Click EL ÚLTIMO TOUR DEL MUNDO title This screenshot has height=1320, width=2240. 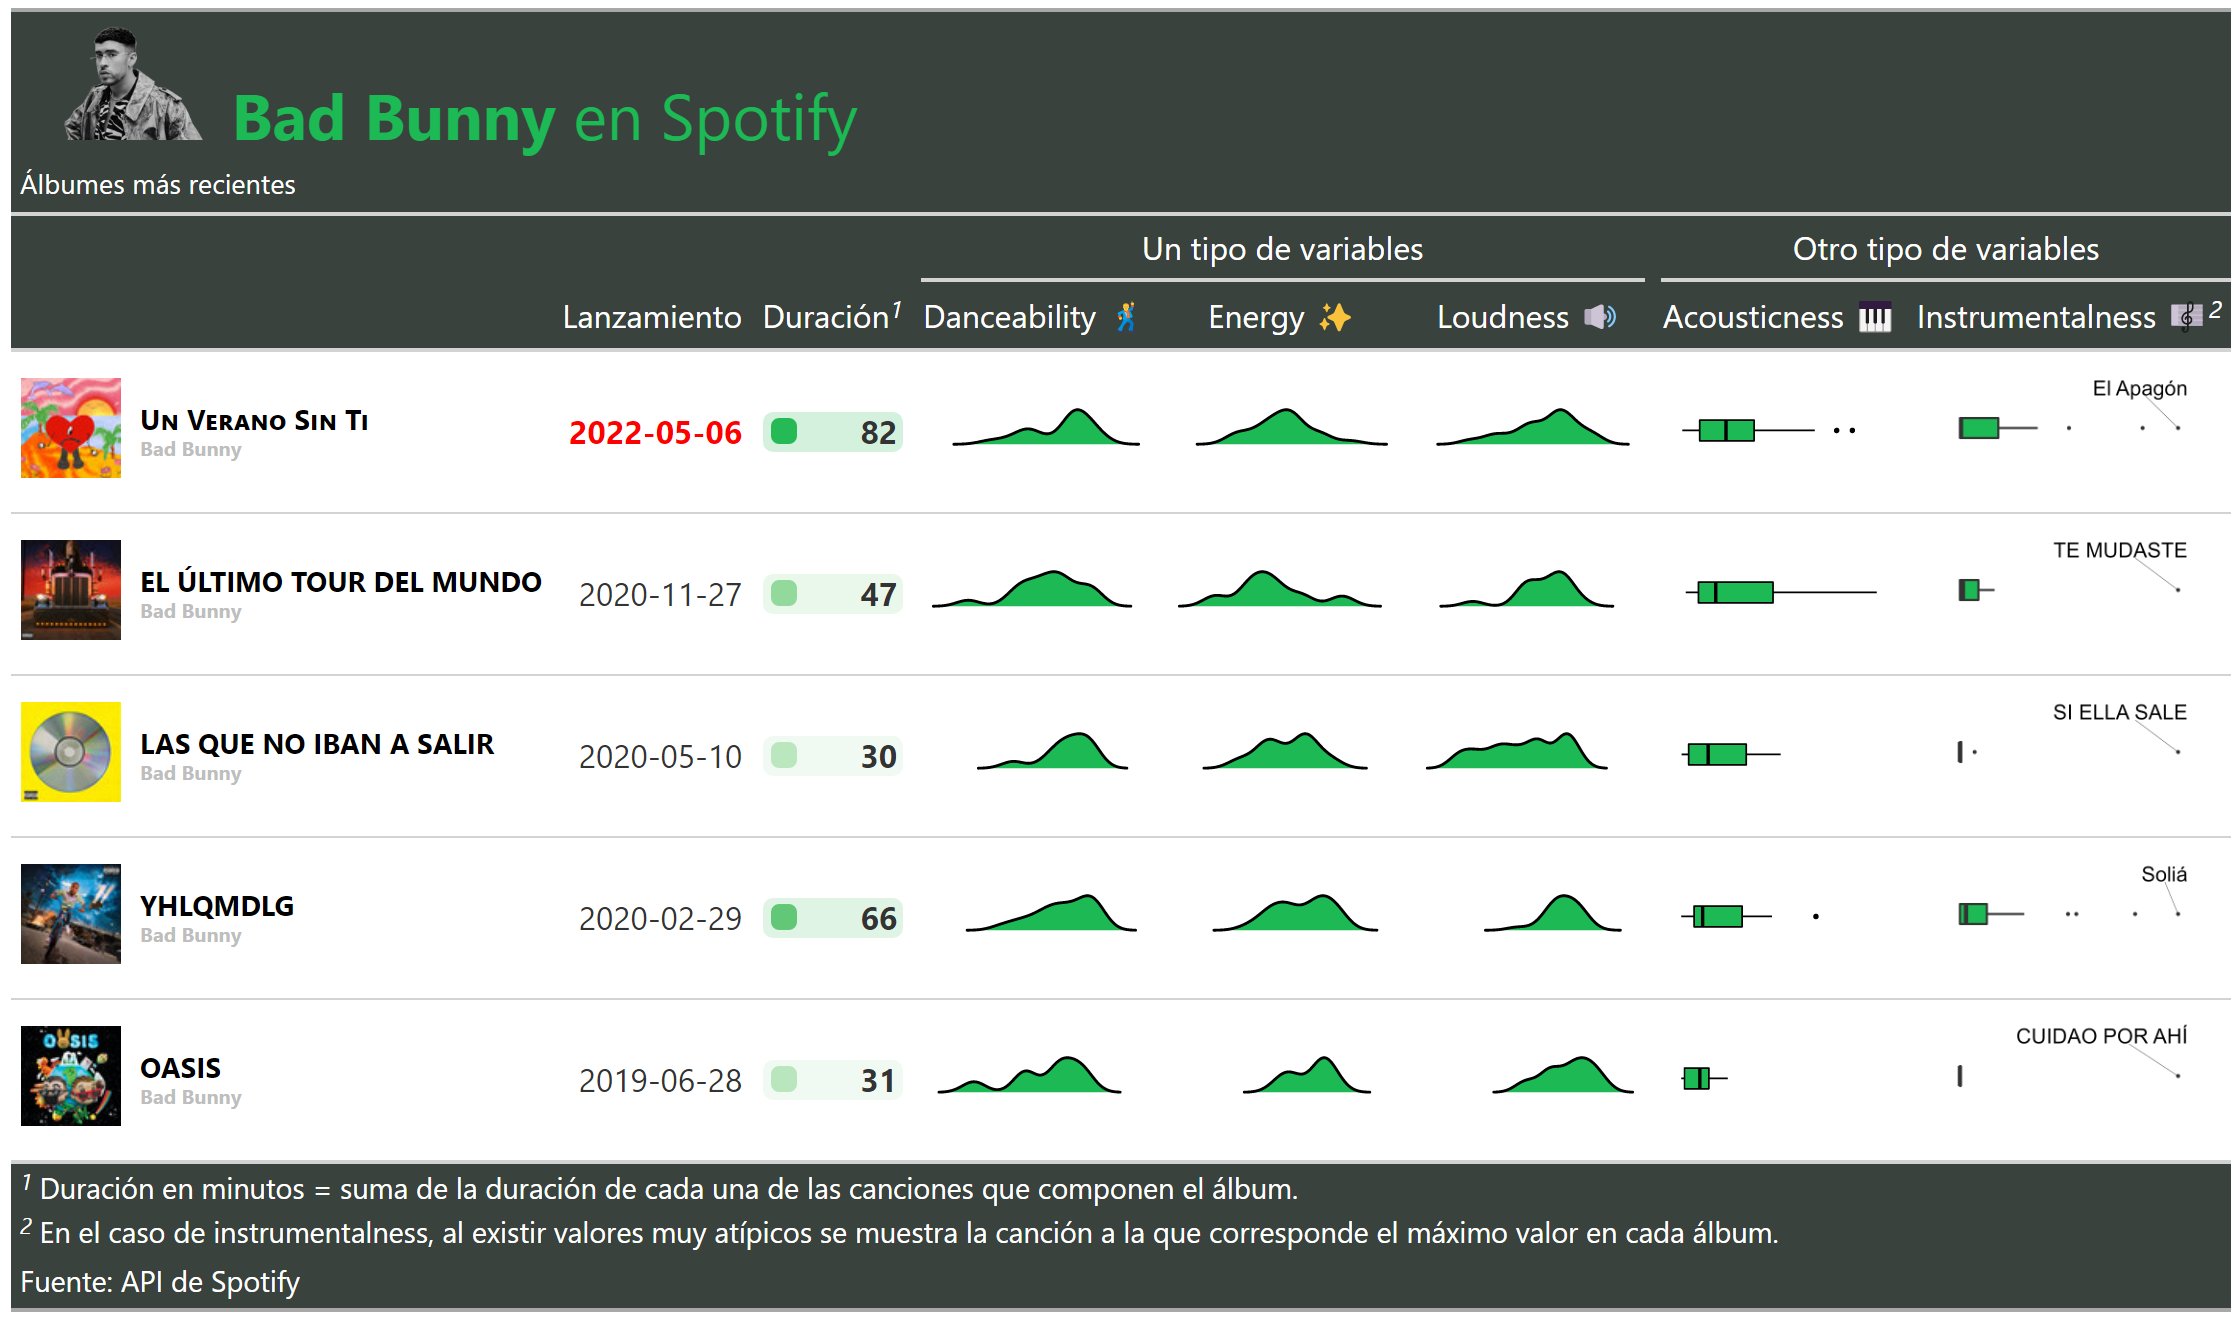pos(341,582)
